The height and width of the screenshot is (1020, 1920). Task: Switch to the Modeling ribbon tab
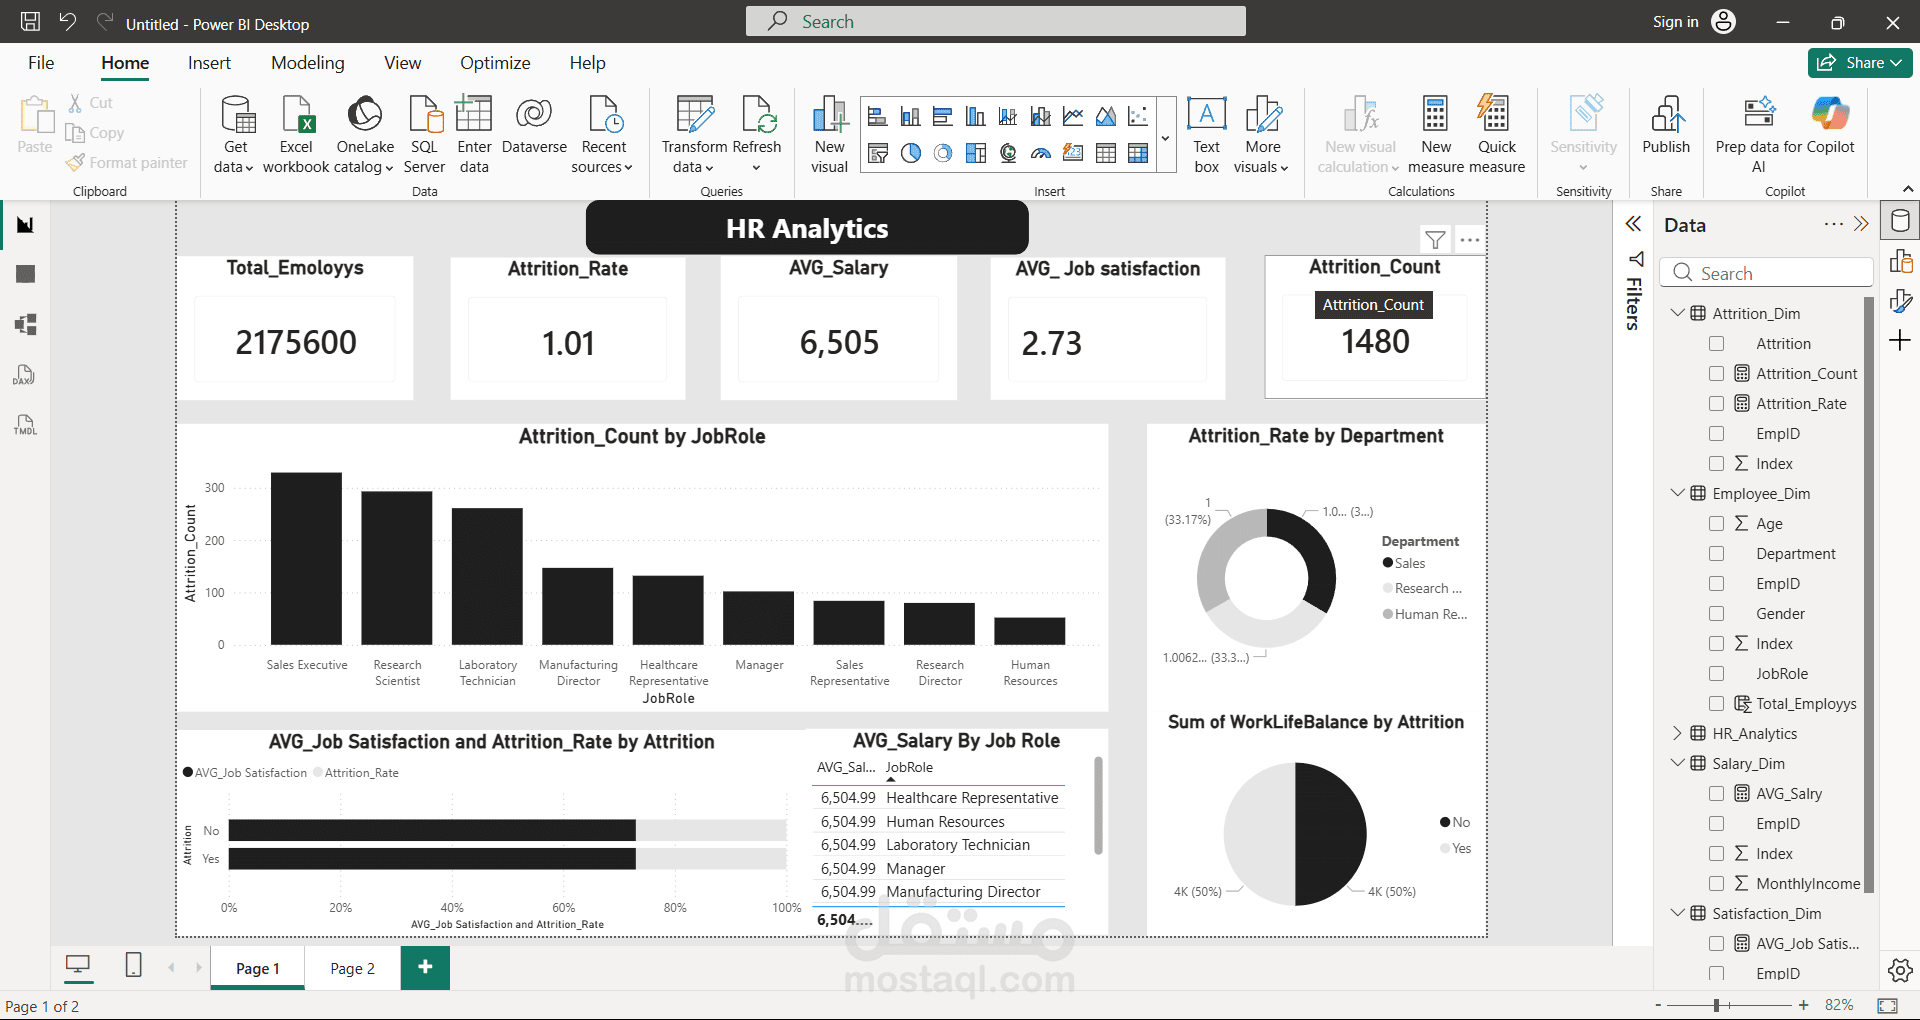coord(307,62)
